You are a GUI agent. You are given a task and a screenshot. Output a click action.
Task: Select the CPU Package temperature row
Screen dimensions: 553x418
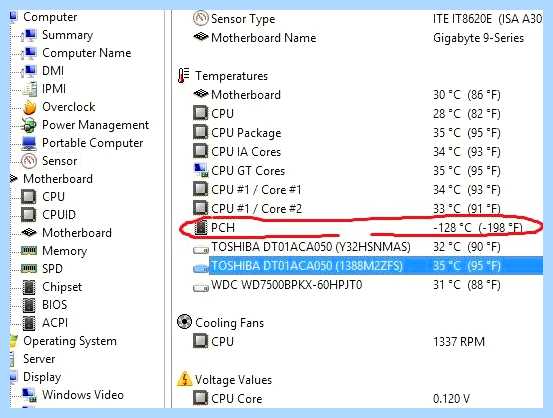(x=347, y=133)
